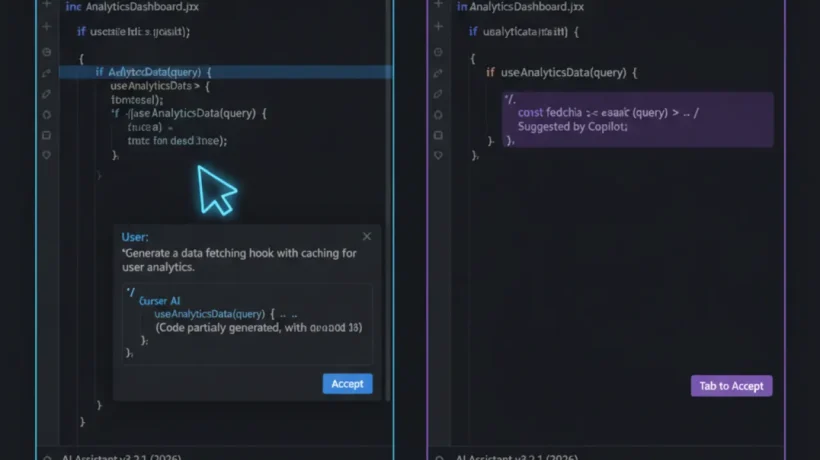Click 'useAnalyticsData(query)' inside the popup code

coord(209,314)
